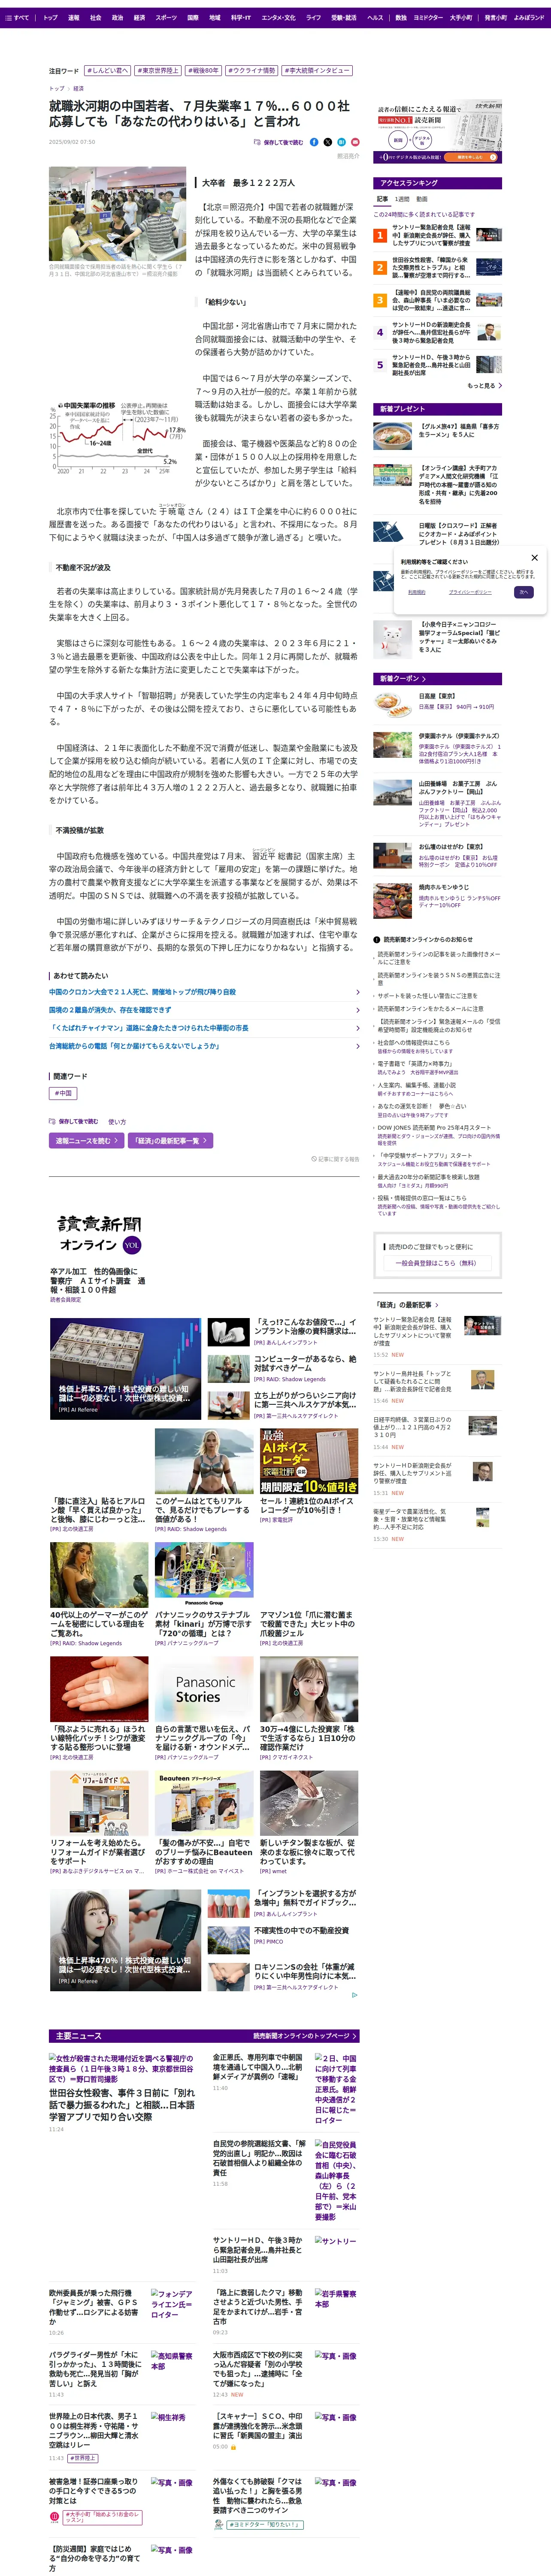The height and width of the screenshot is (2576, 551).
Task: Open 大阪市西成区 小学校 article
Action: [257, 2369]
